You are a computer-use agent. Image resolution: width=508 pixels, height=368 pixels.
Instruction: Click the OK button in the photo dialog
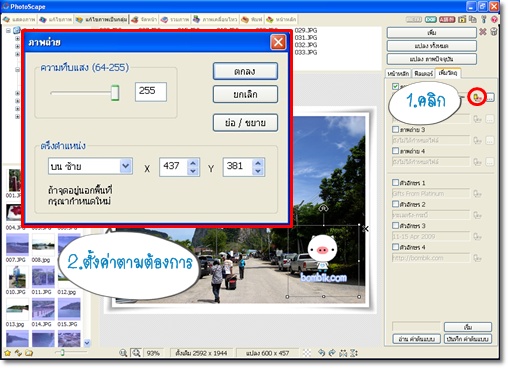coord(245,71)
